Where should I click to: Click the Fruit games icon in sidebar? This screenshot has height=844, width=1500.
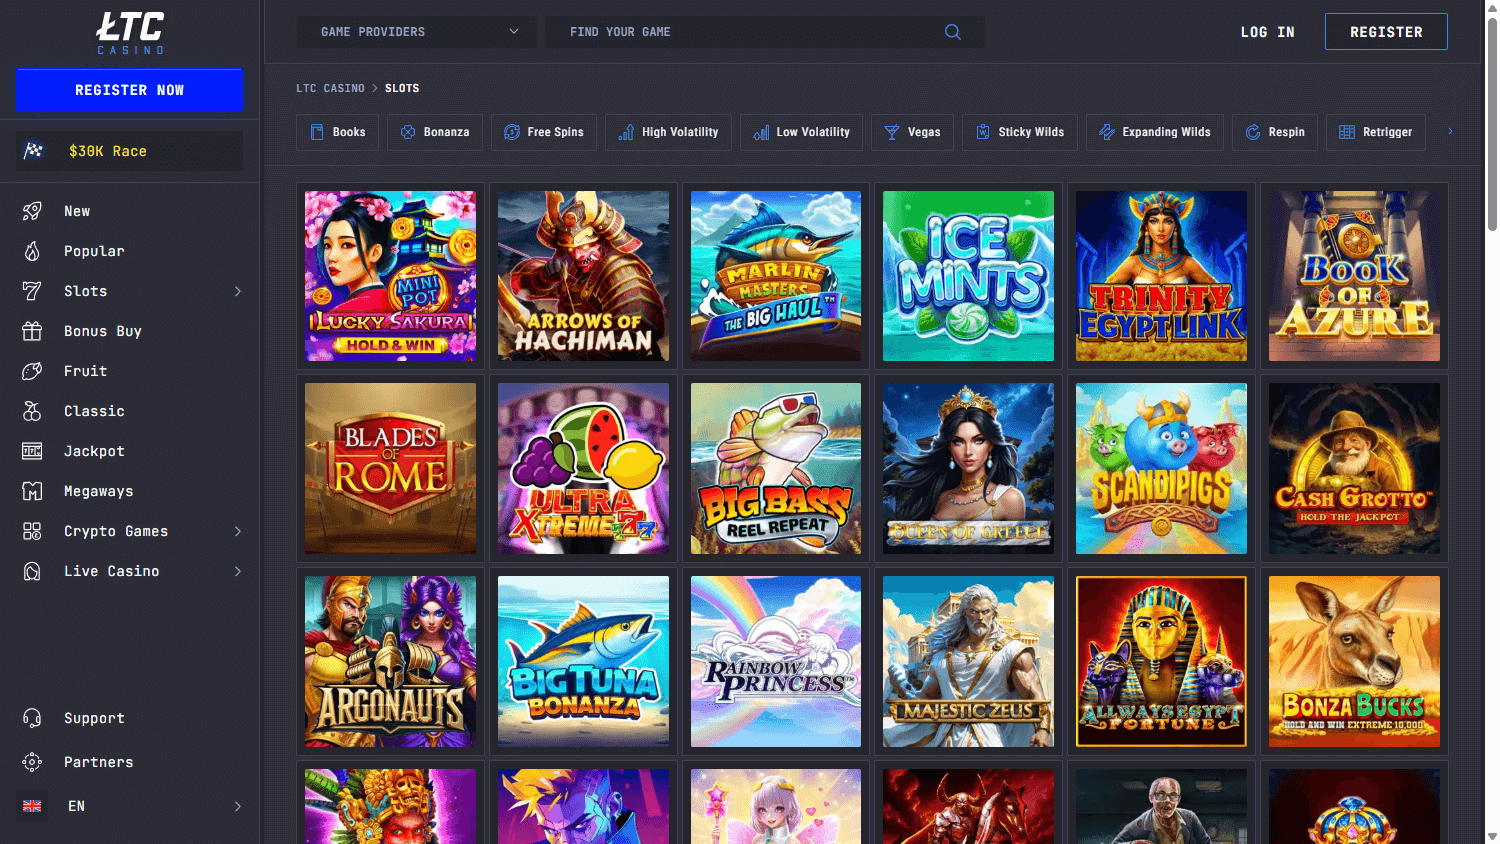[33, 371]
